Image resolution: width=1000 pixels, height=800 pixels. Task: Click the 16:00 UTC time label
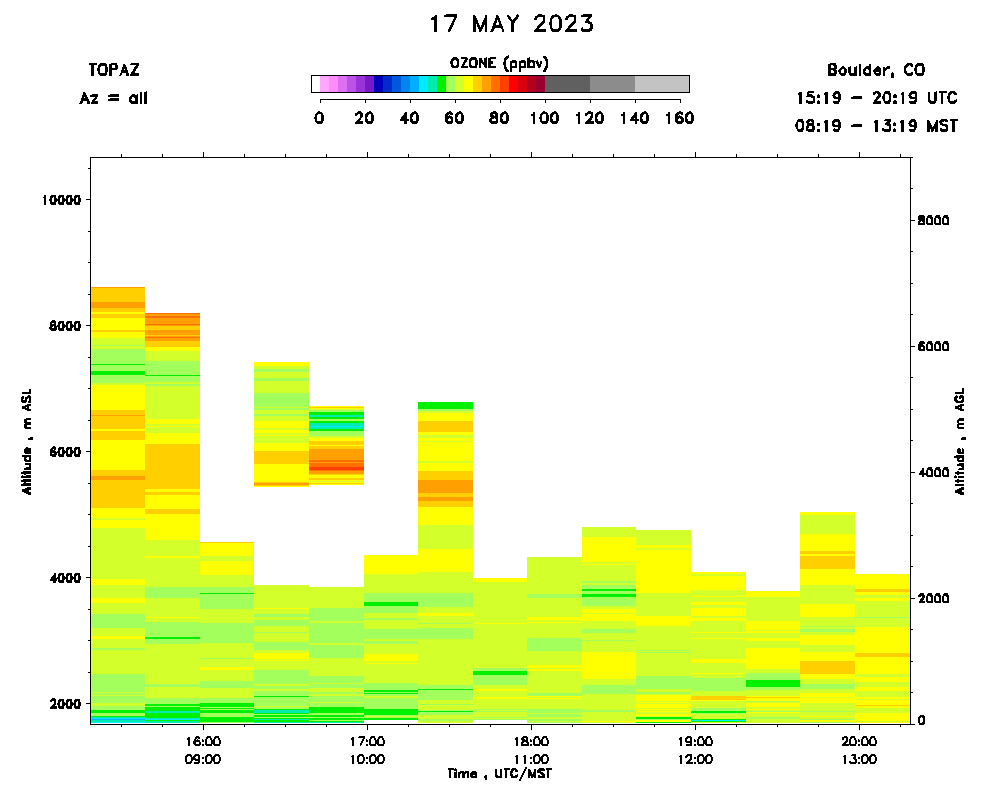click(x=203, y=742)
